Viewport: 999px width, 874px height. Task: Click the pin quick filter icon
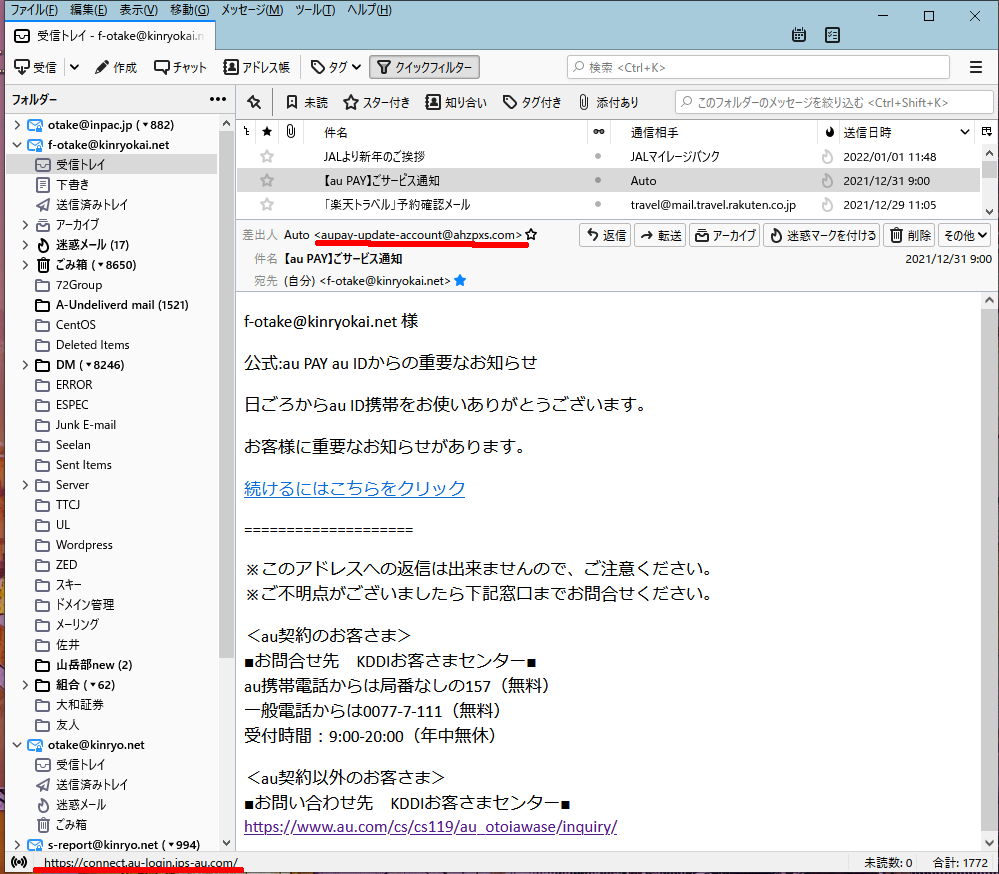[254, 102]
